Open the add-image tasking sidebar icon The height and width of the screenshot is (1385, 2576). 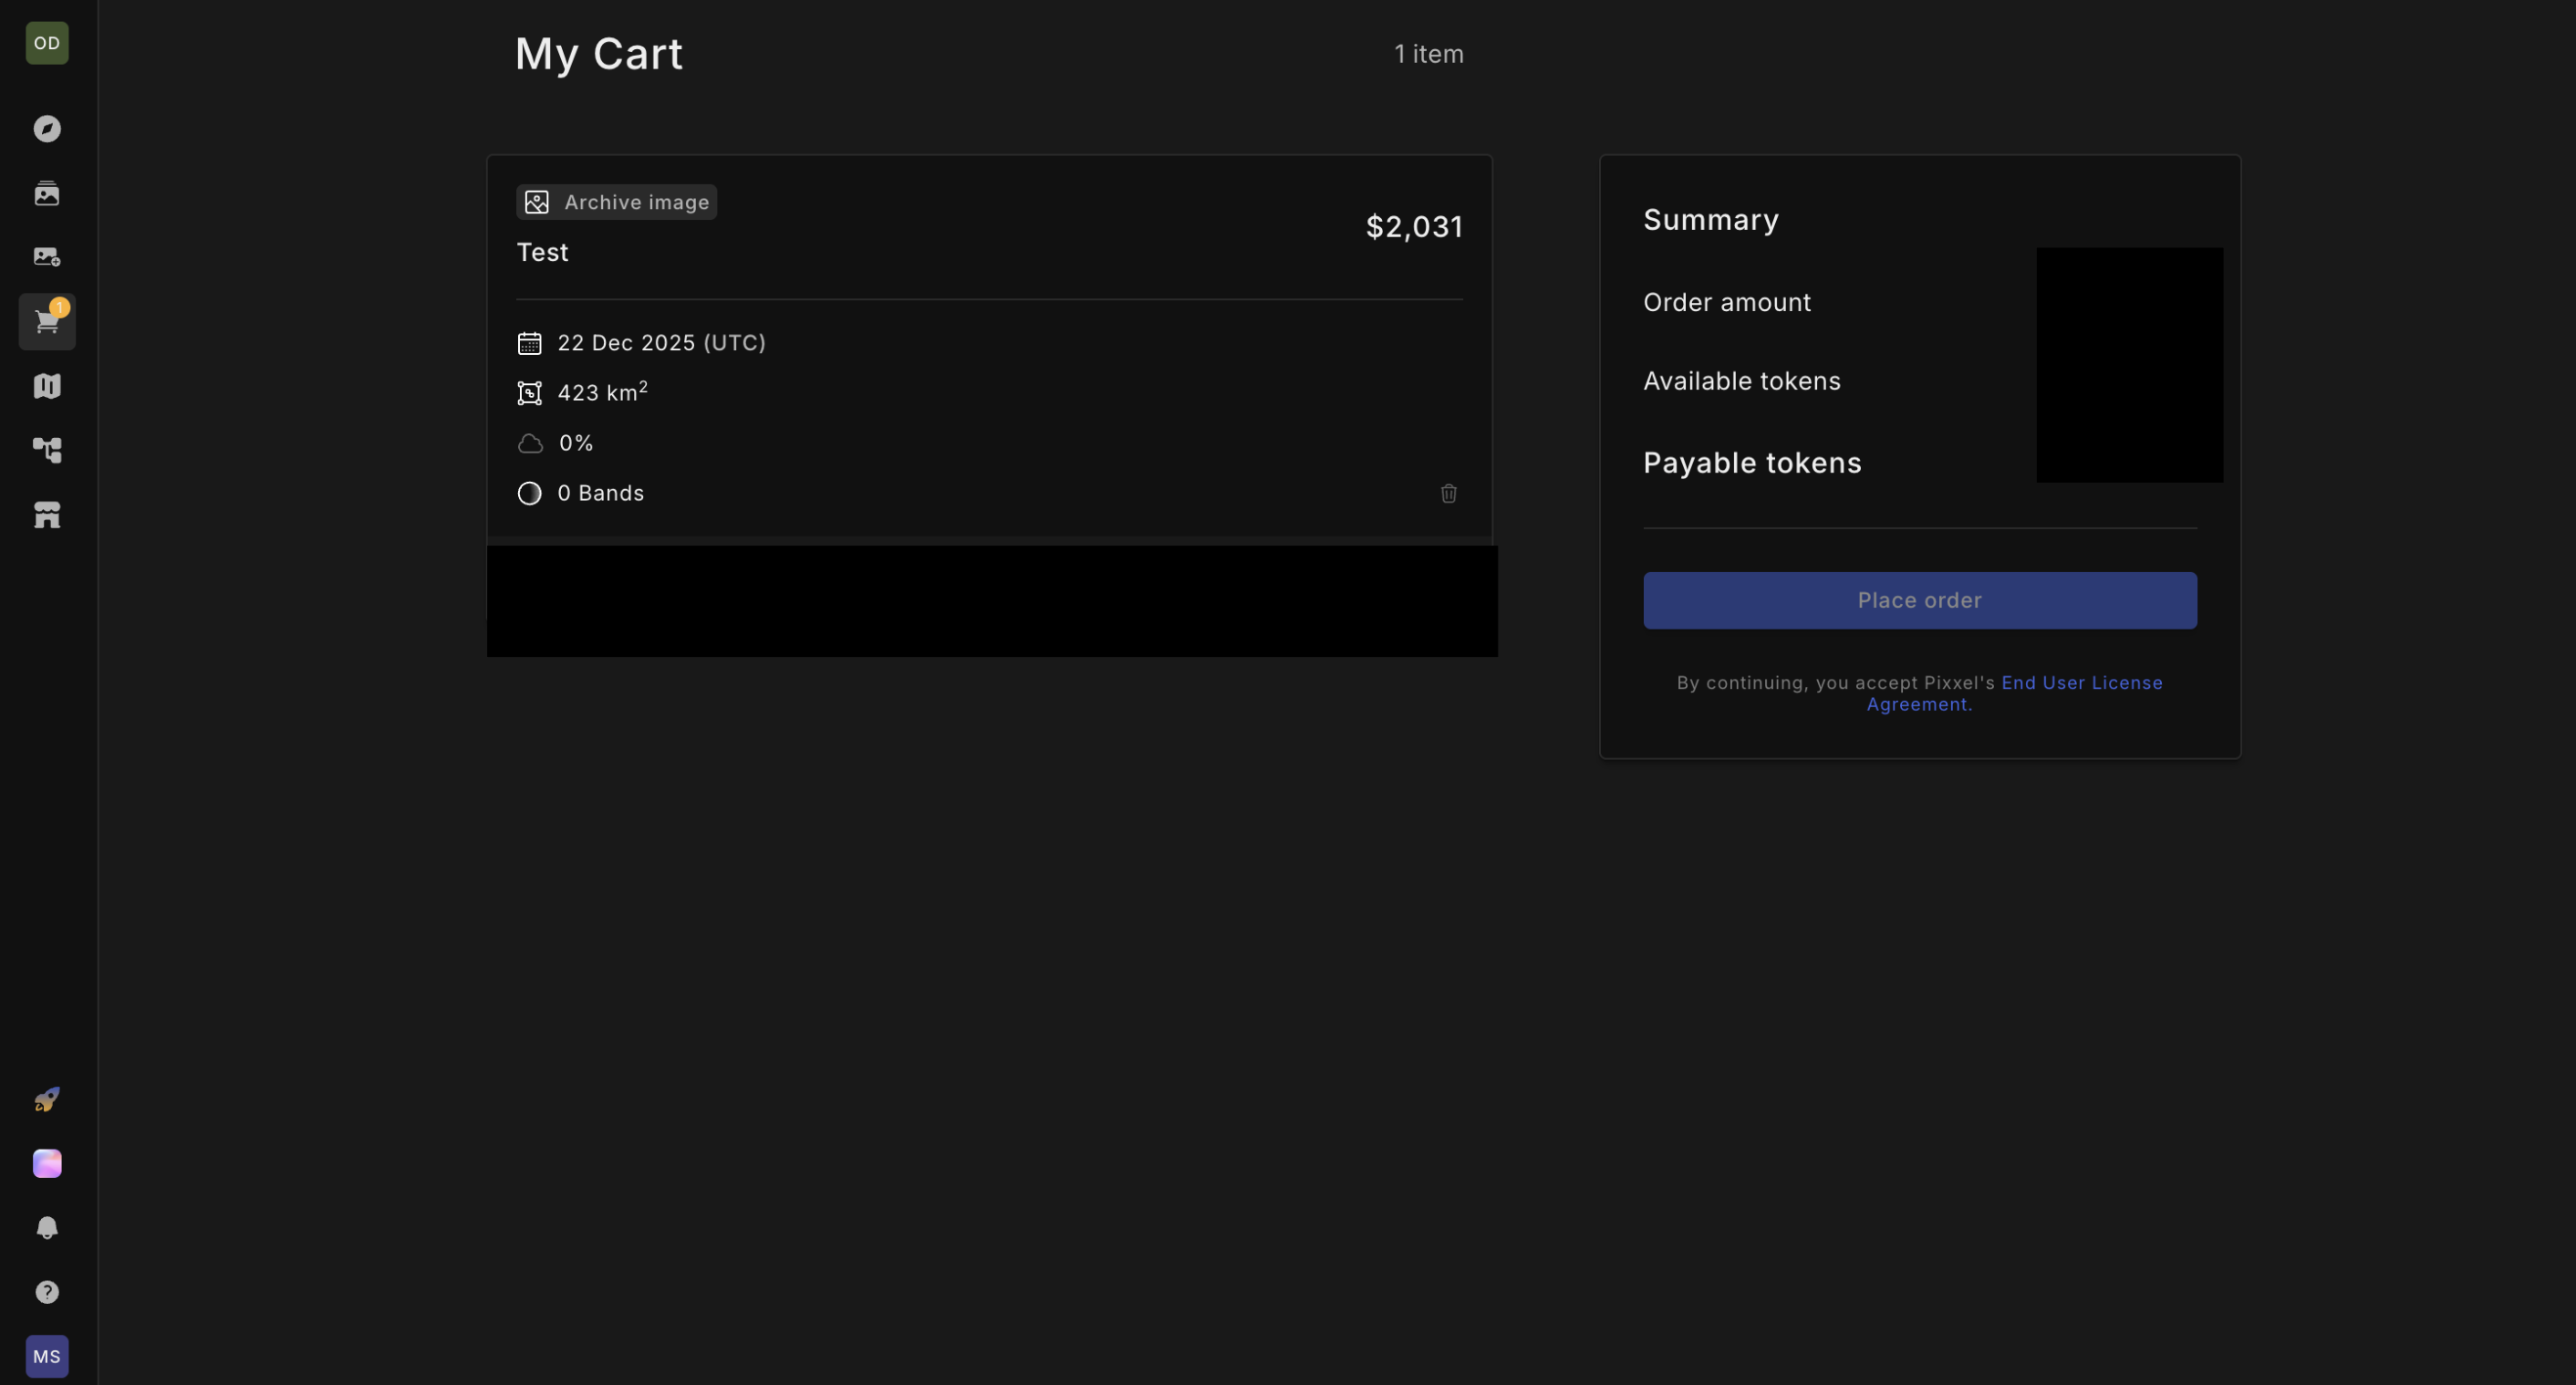tap(47, 257)
